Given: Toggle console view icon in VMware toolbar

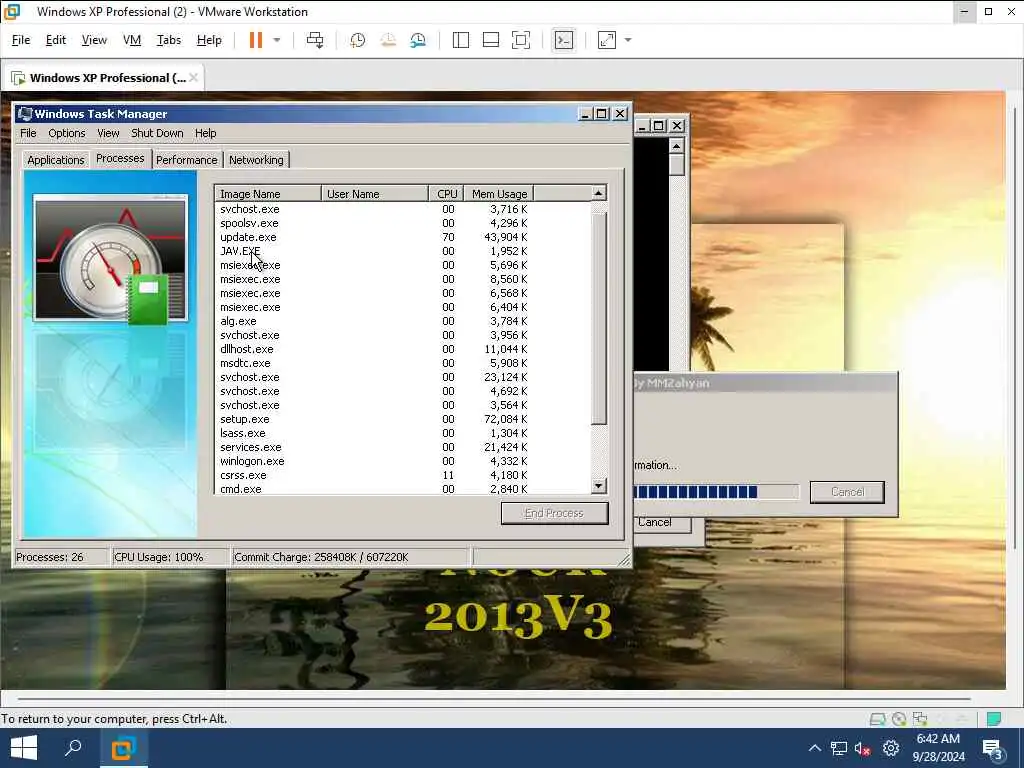Looking at the screenshot, I should 564,40.
